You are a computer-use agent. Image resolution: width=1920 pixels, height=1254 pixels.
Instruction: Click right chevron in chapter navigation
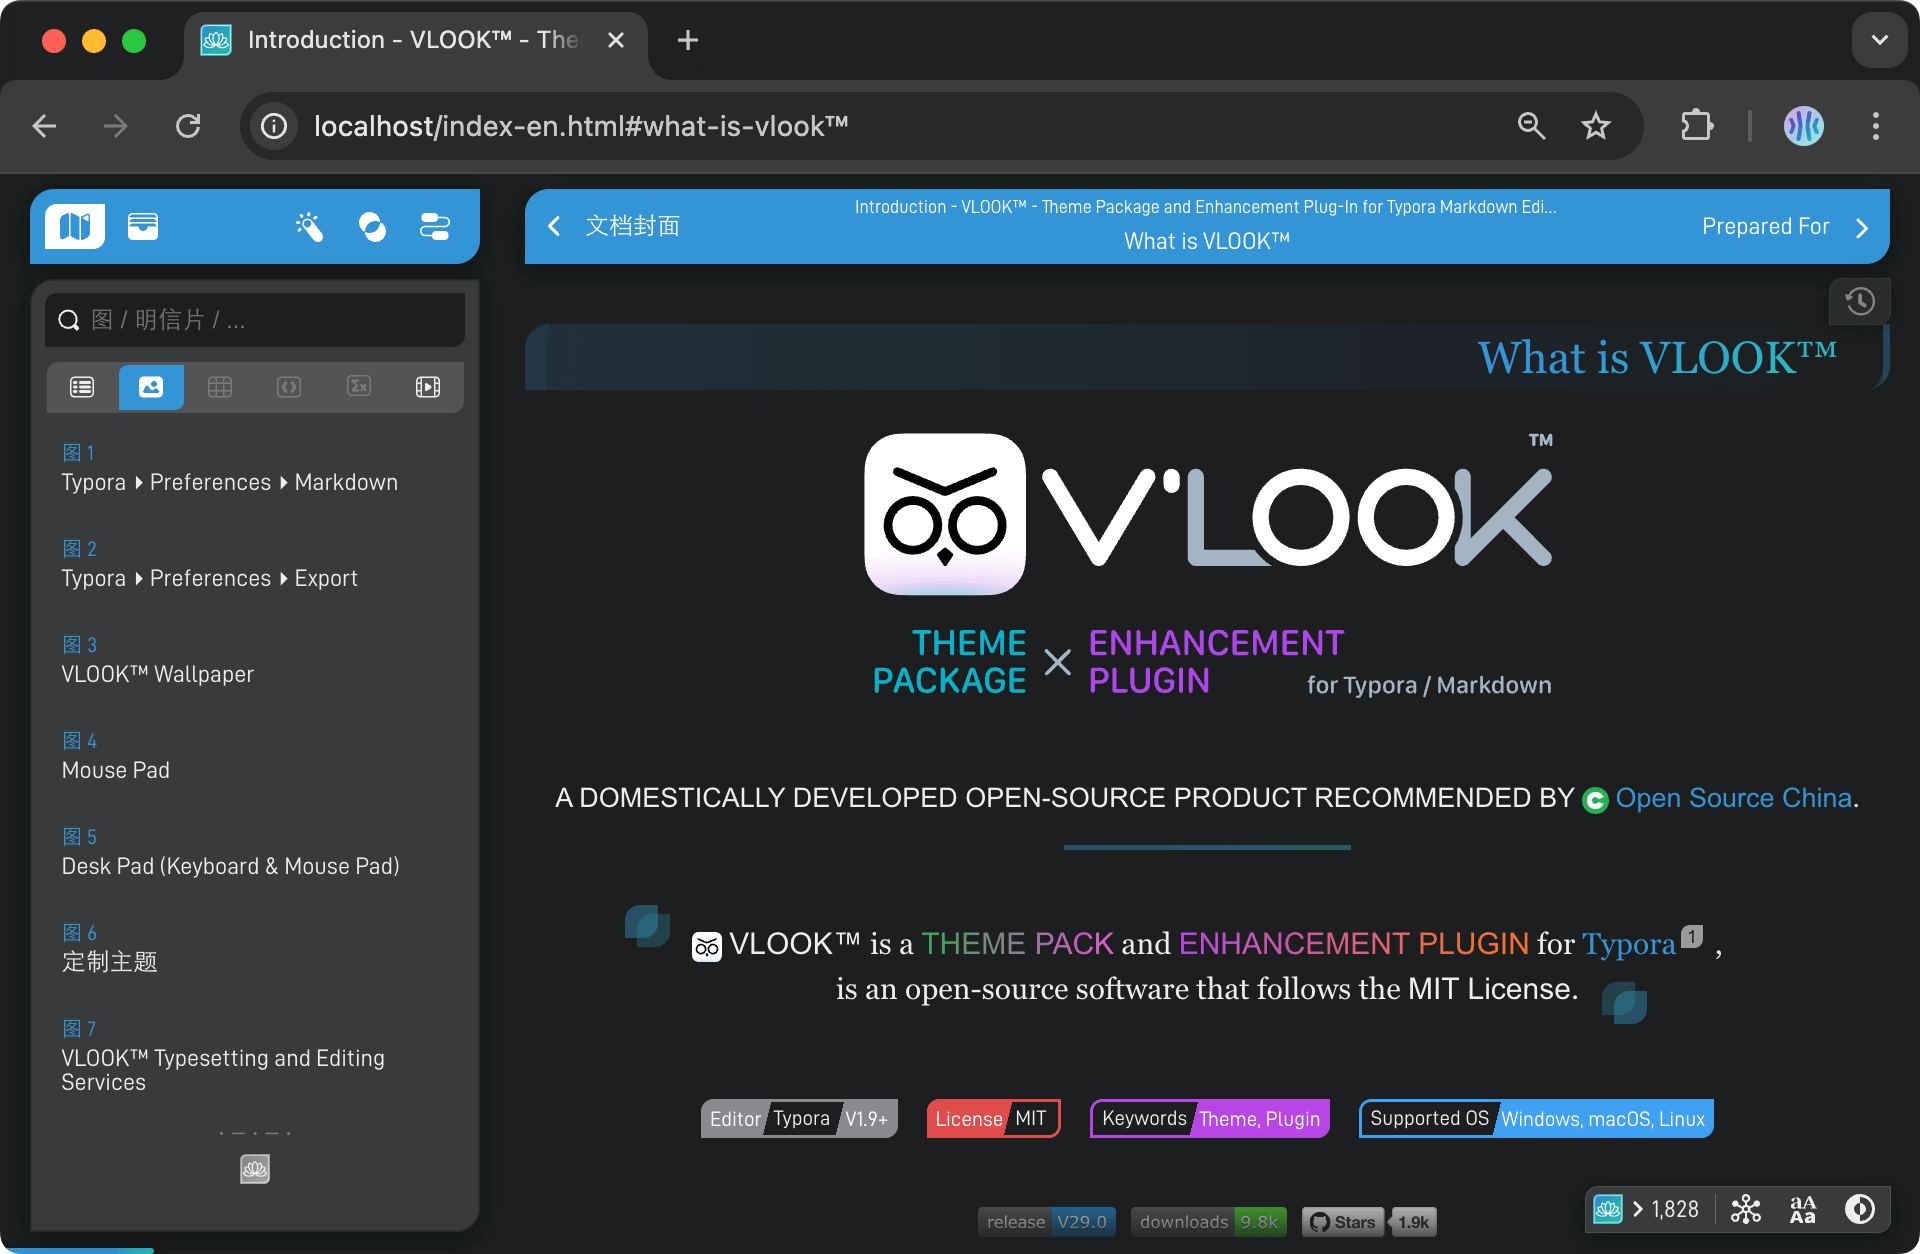[1862, 227]
